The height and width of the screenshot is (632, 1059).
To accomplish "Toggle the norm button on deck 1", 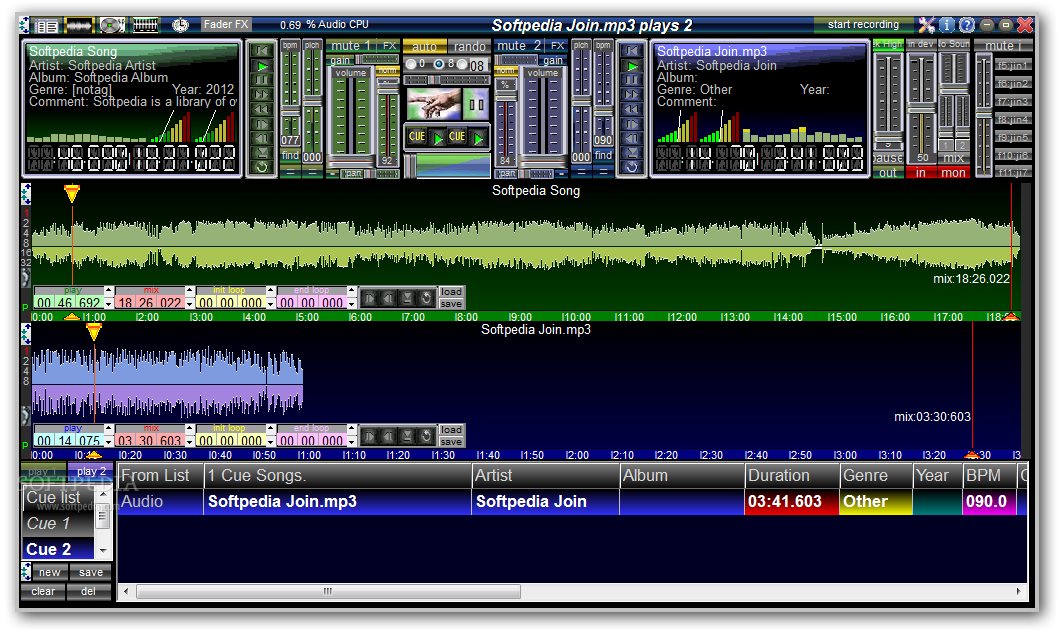I will coord(388,70).
